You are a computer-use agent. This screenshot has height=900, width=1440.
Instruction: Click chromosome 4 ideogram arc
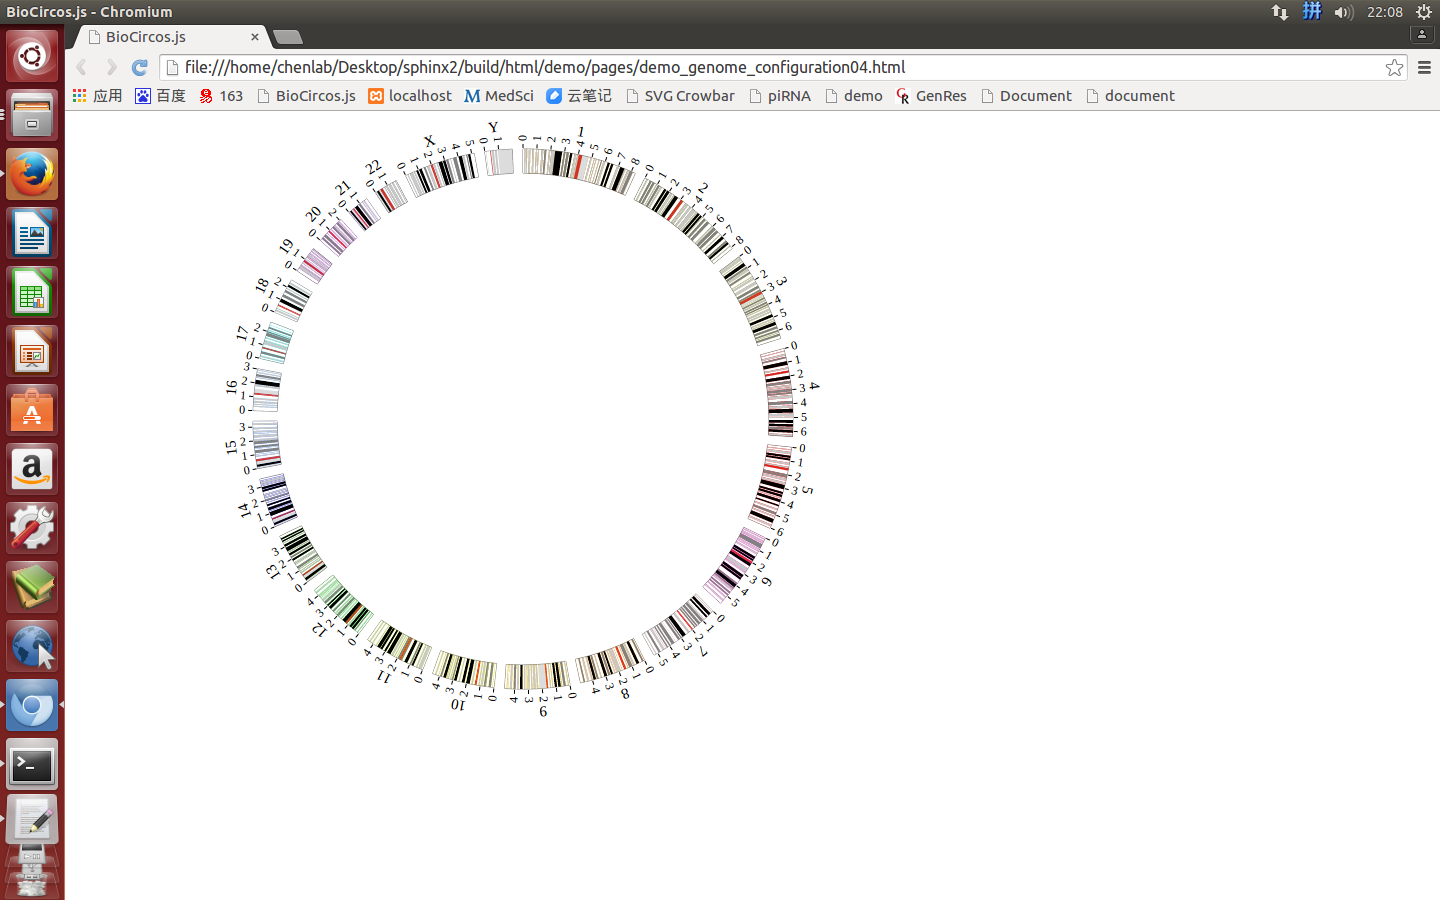[x=779, y=392]
